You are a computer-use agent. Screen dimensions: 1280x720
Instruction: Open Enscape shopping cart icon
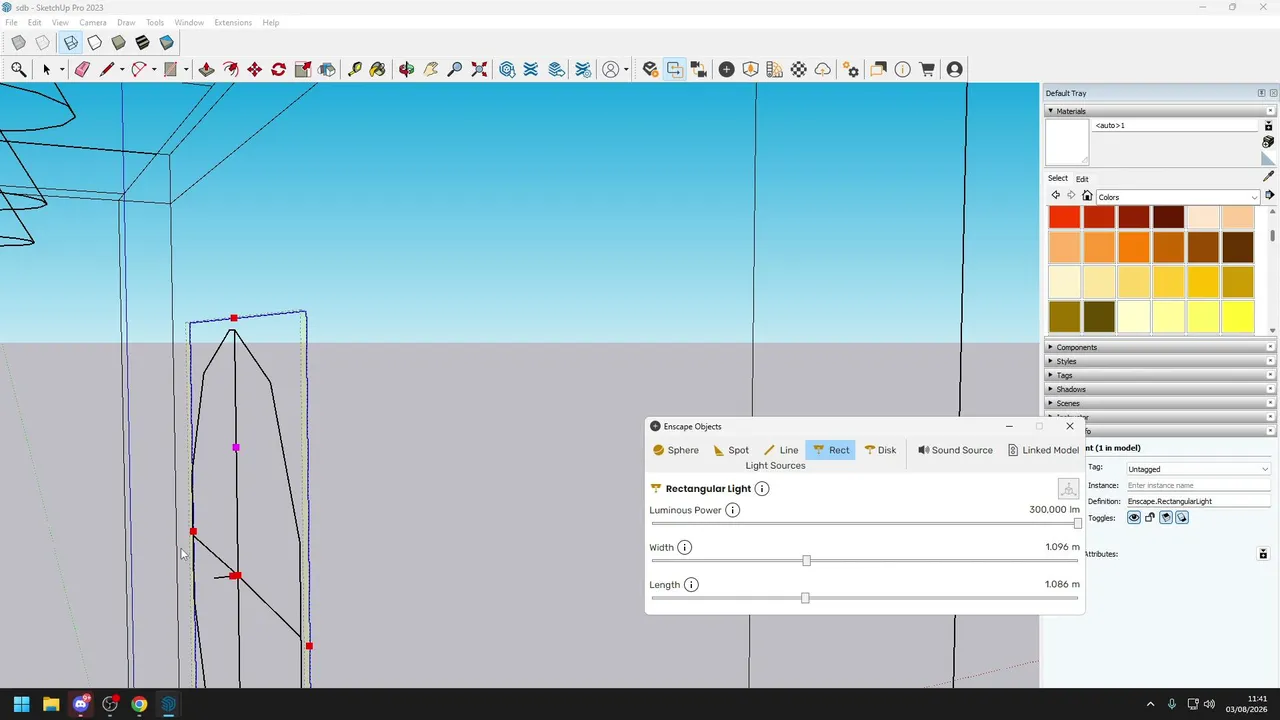pyautogui.click(x=927, y=69)
